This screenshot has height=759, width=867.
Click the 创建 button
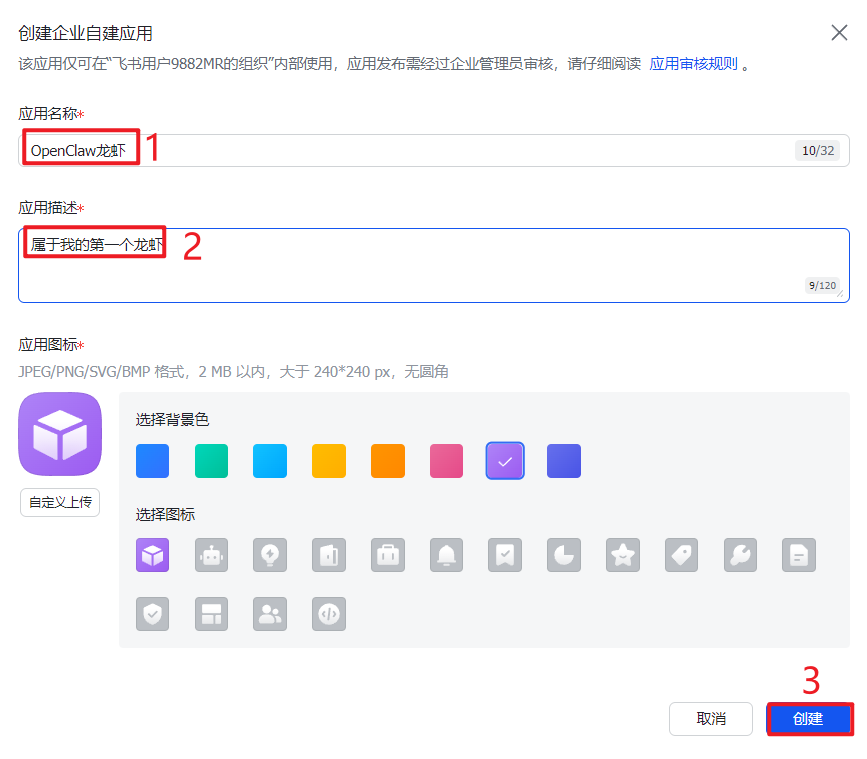[x=809, y=719]
